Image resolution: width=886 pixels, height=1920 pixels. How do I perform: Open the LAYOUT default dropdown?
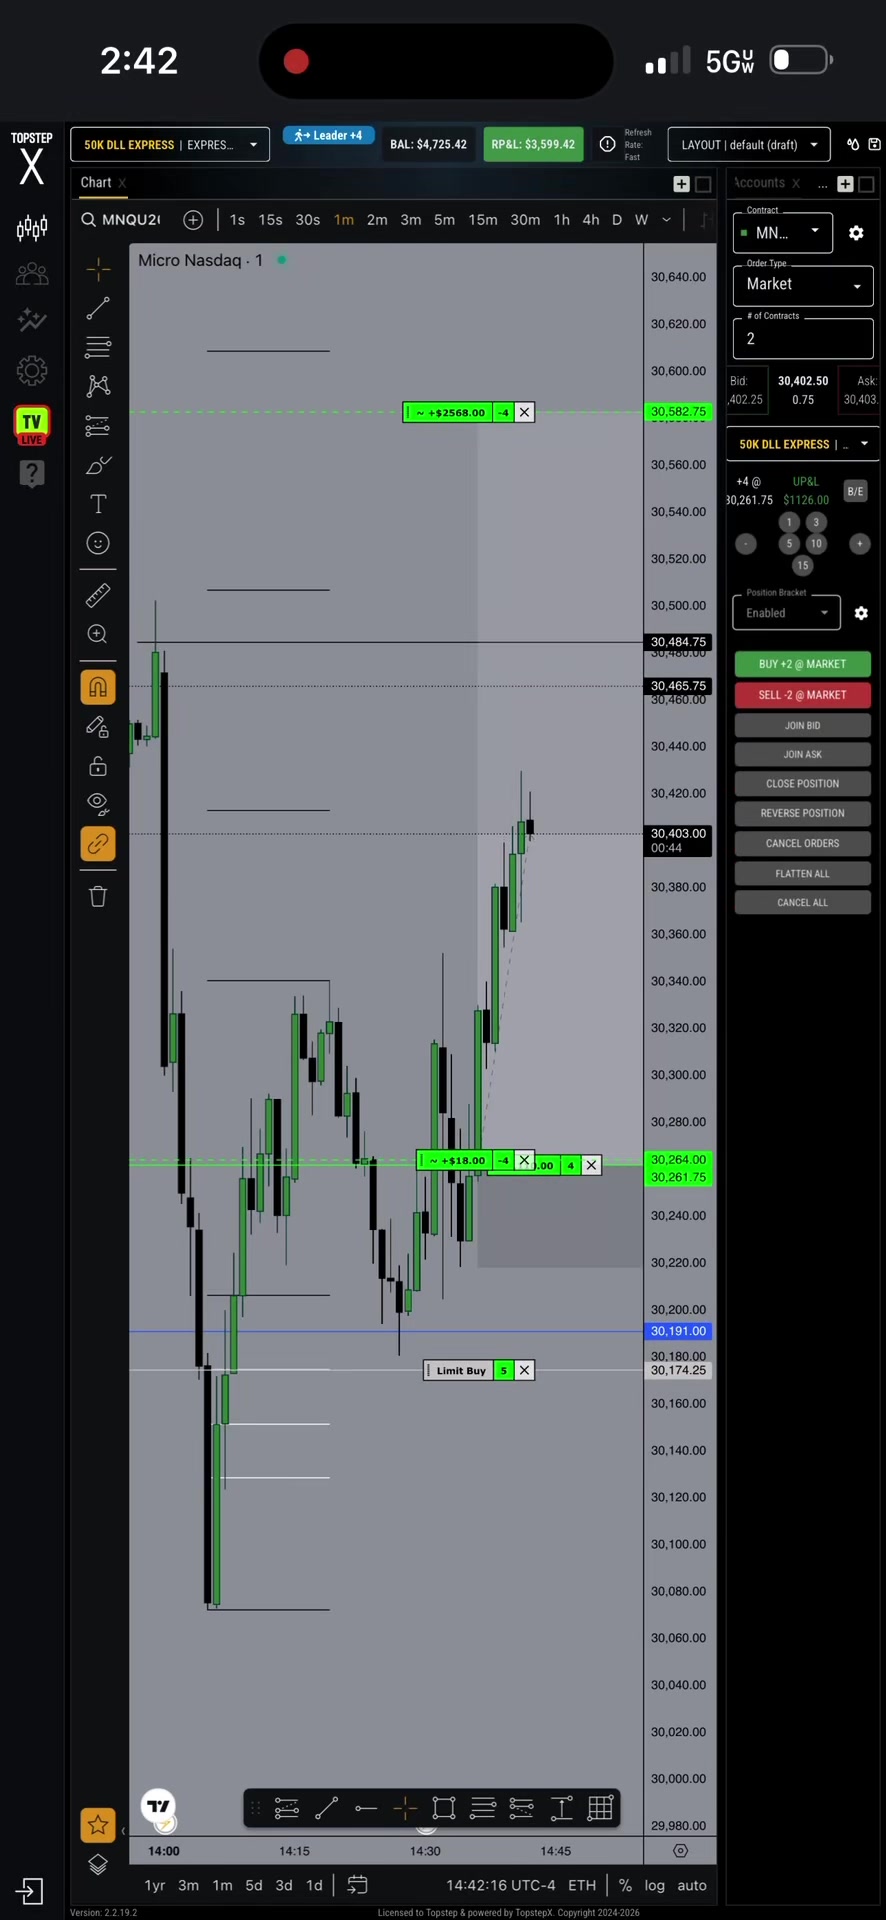(749, 145)
